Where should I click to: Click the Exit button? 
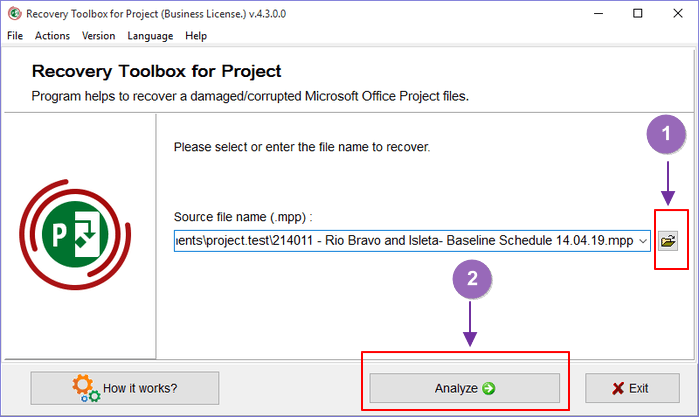[x=632, y=388]
